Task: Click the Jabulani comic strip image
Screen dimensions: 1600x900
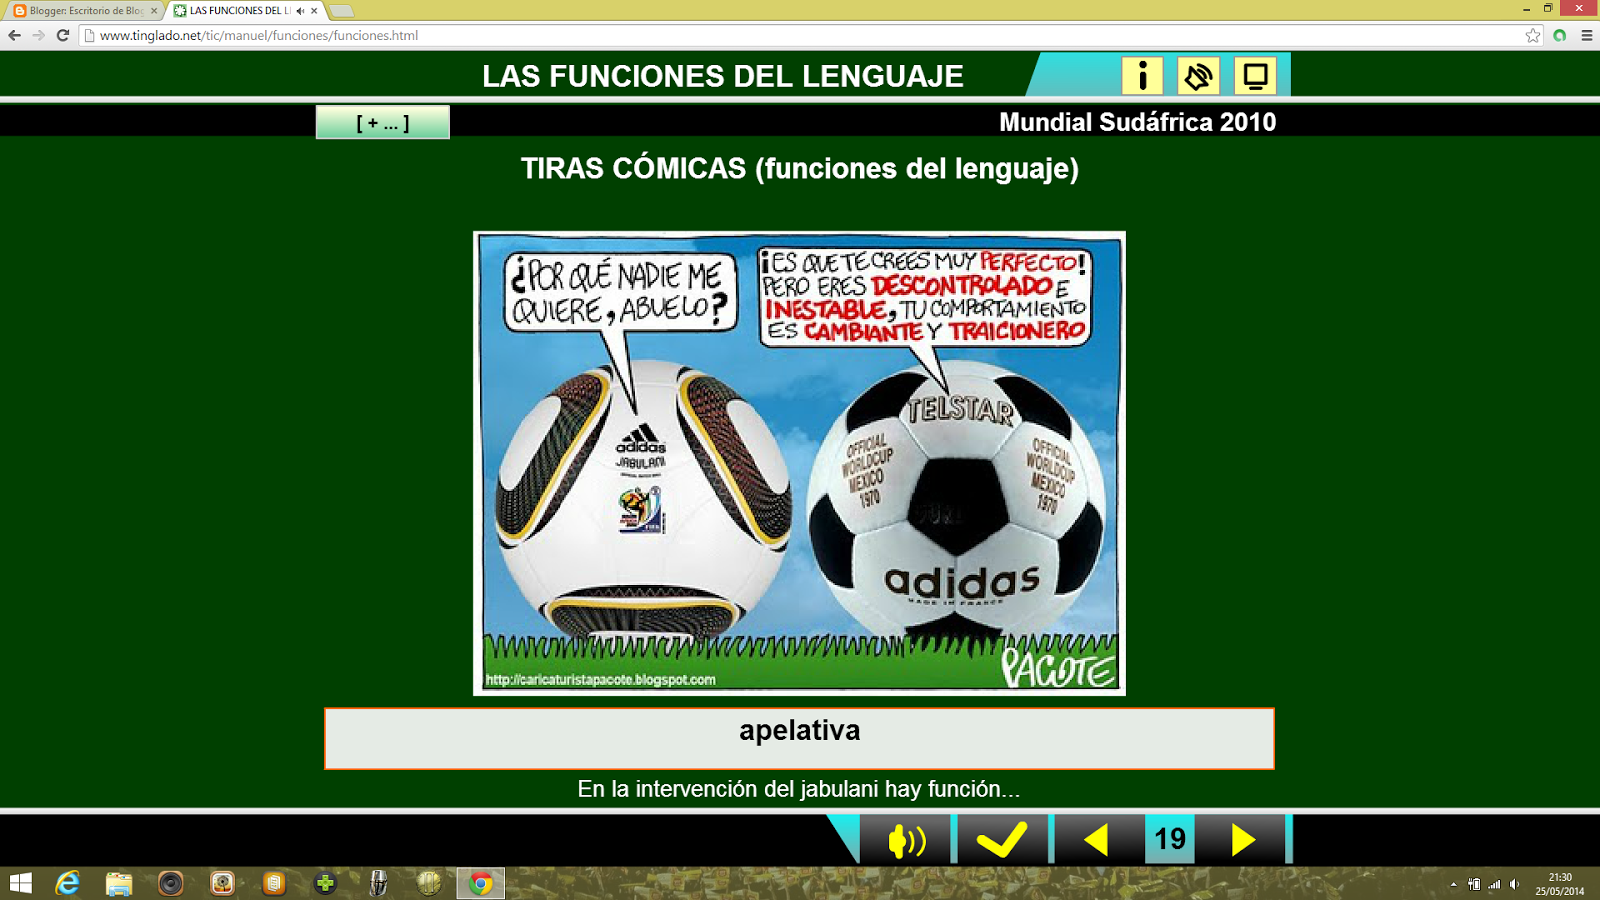Action: [x=799, y=463]
